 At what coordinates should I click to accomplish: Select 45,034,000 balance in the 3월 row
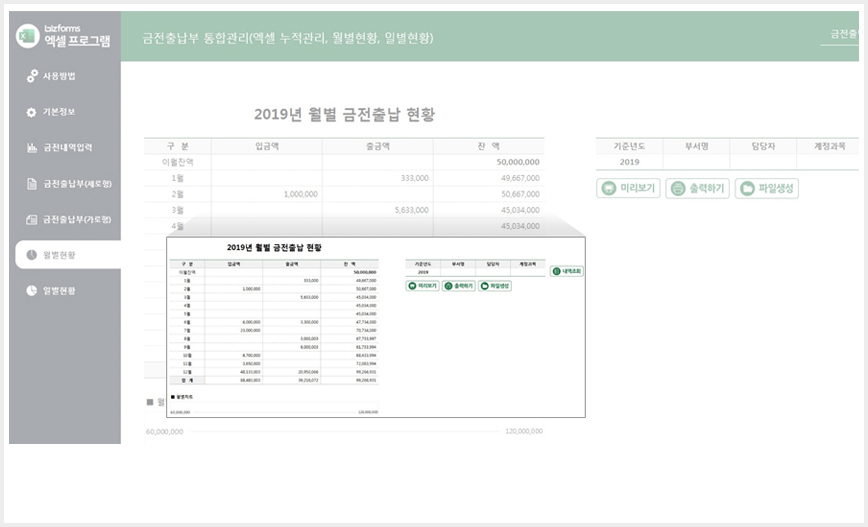pos(489,210)
